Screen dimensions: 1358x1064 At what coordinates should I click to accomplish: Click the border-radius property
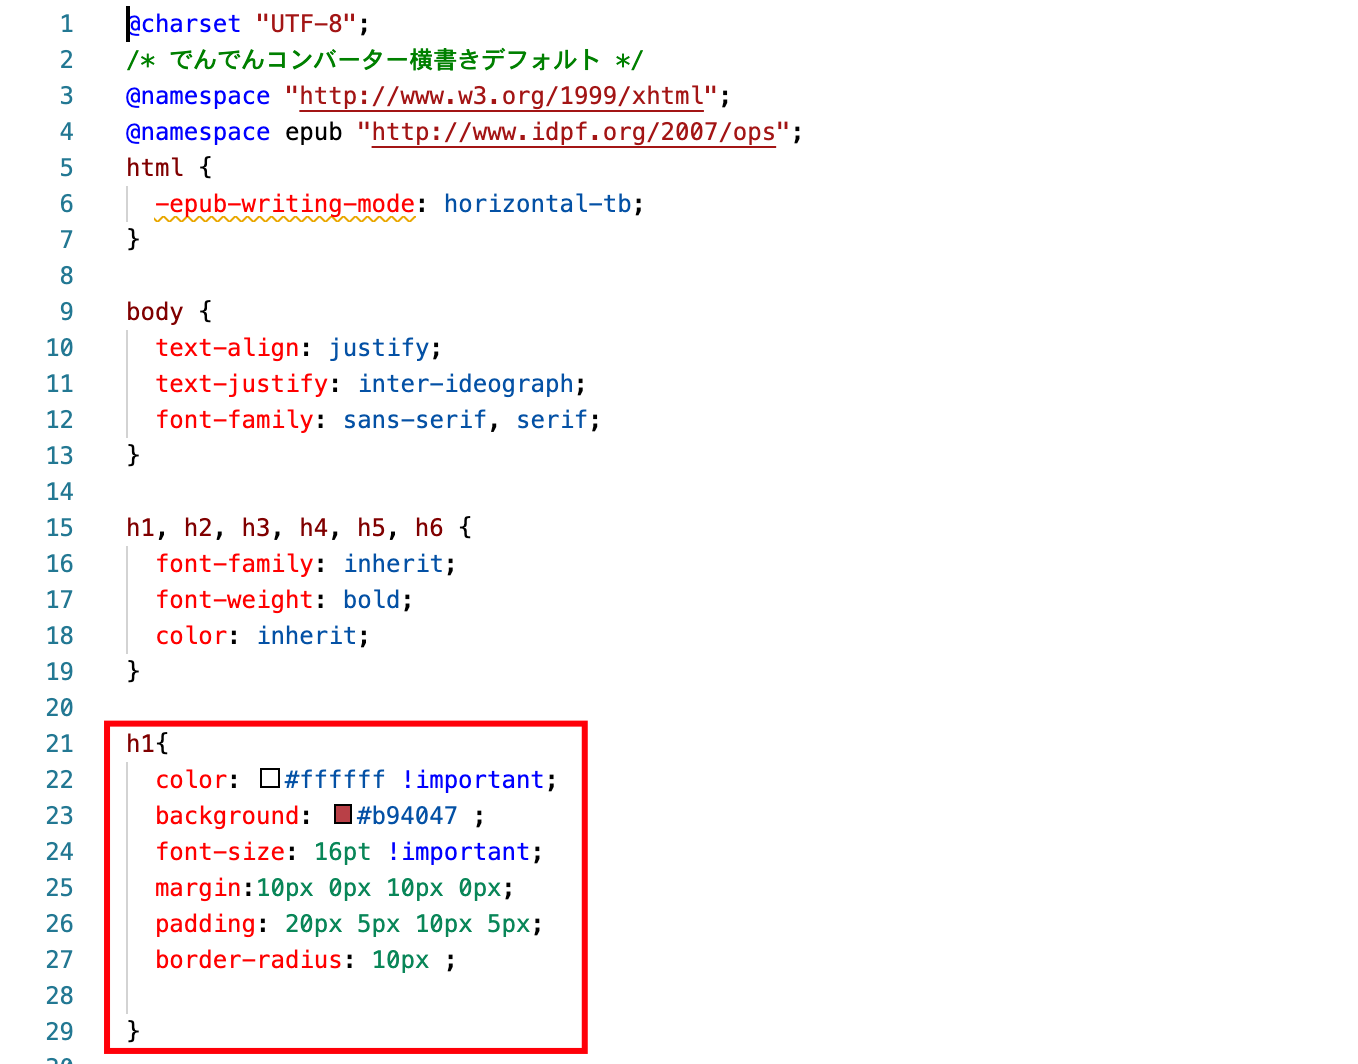pos(248,960)
